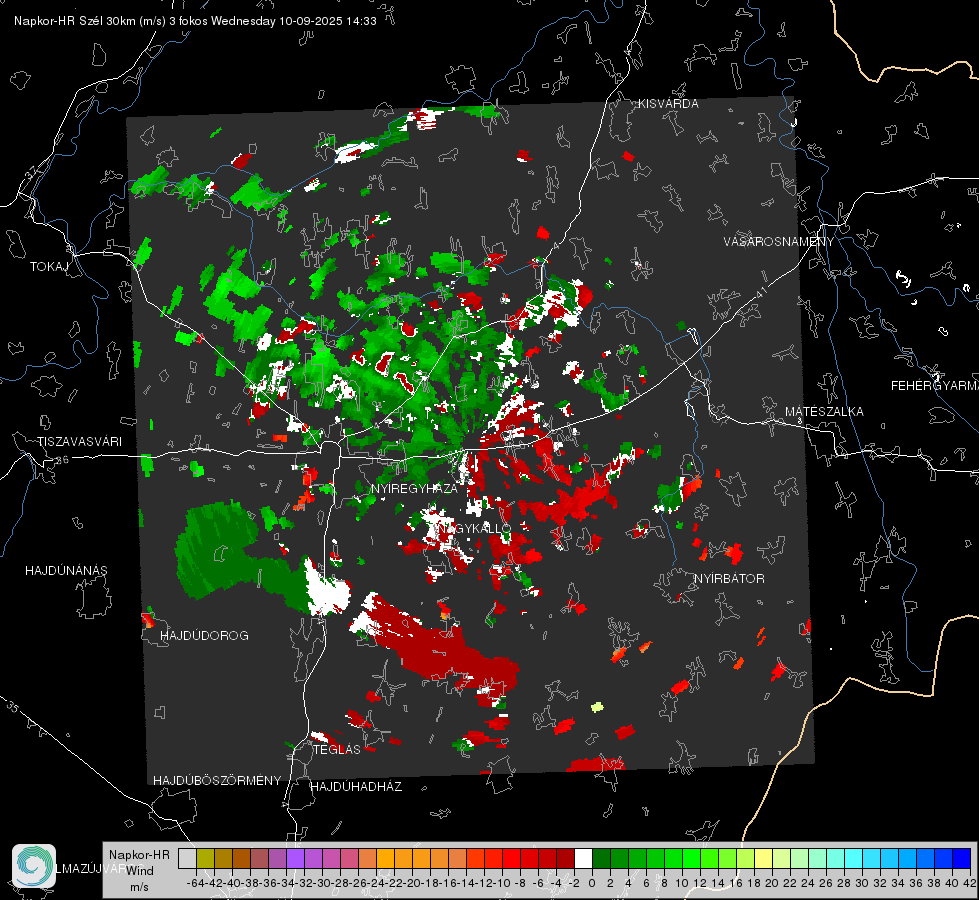Pick the yellow legend swatch between 18 and 20

click(x=763, y=858)
